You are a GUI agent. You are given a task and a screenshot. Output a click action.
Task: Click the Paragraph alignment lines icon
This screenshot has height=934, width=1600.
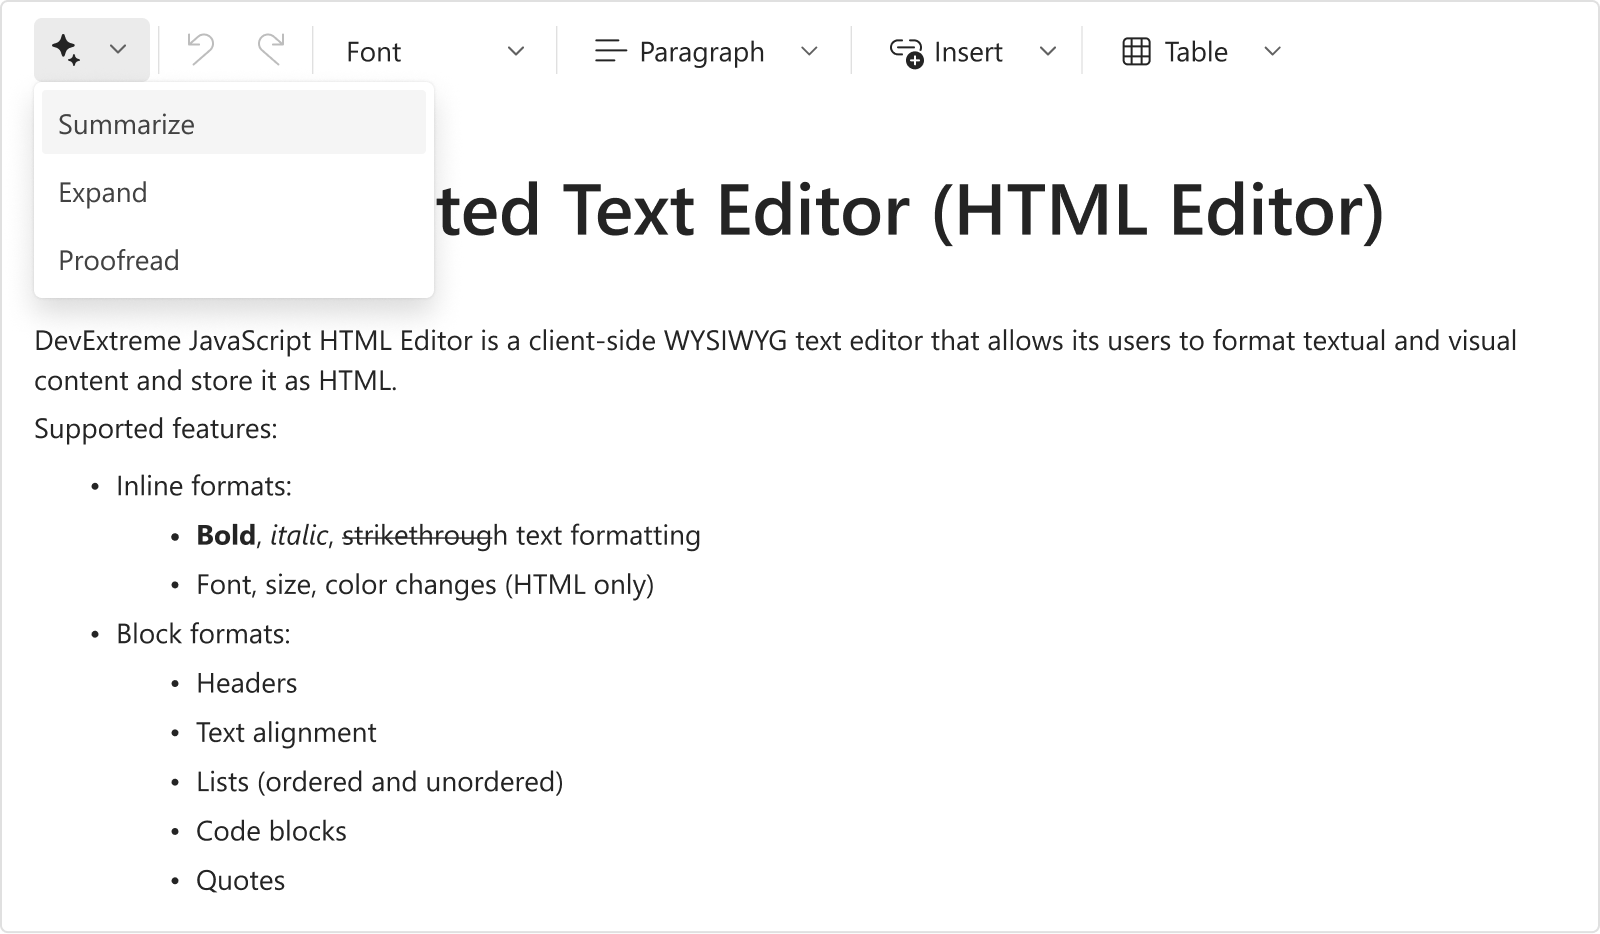[610, 51]
